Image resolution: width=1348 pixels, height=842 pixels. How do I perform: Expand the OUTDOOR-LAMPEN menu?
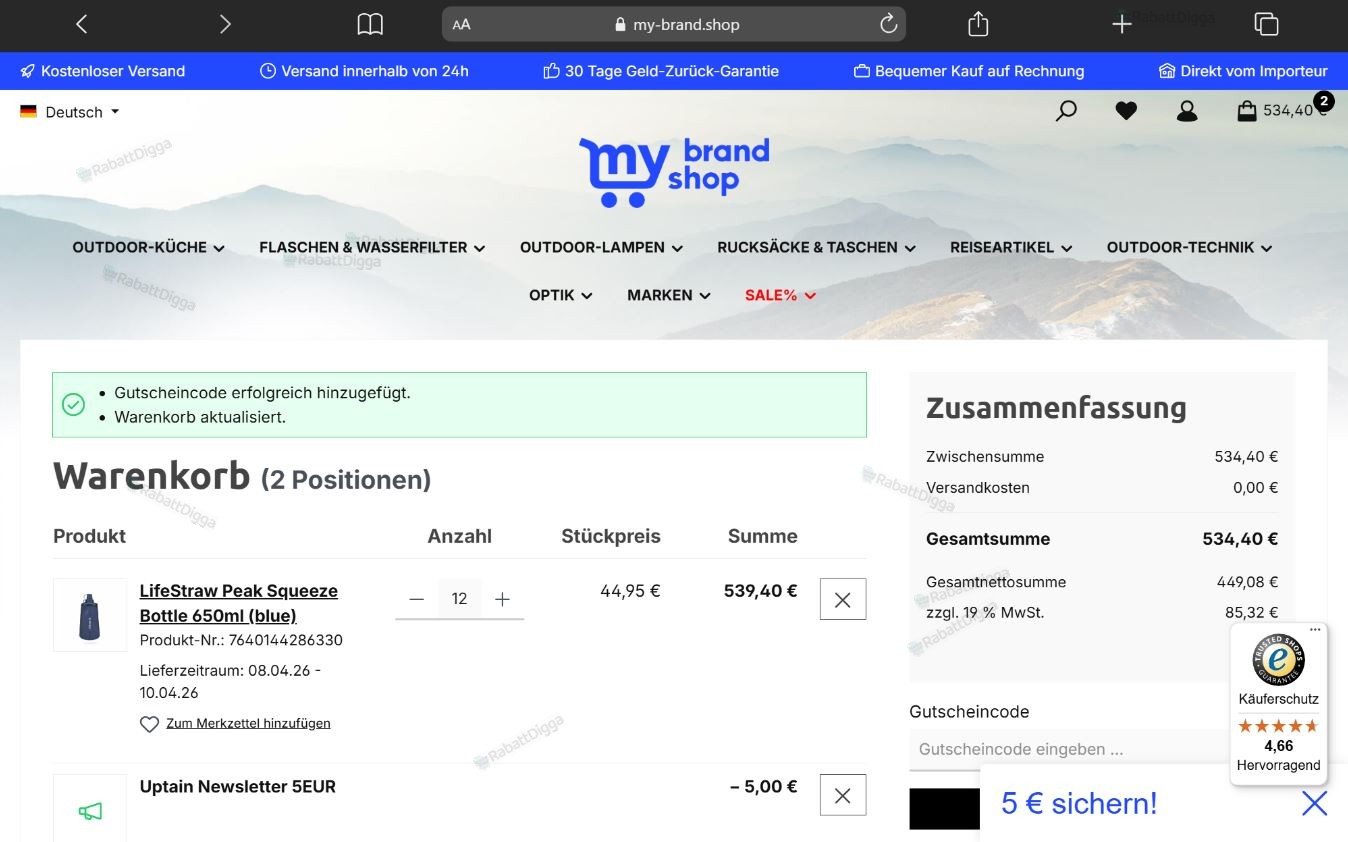(x=601, y=247)
